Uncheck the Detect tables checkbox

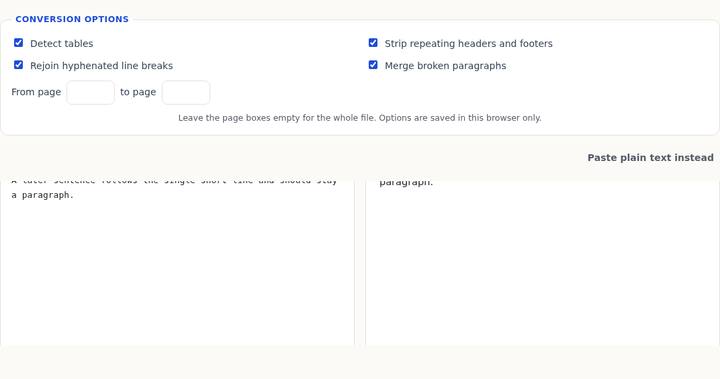click(x=18, y=43)
